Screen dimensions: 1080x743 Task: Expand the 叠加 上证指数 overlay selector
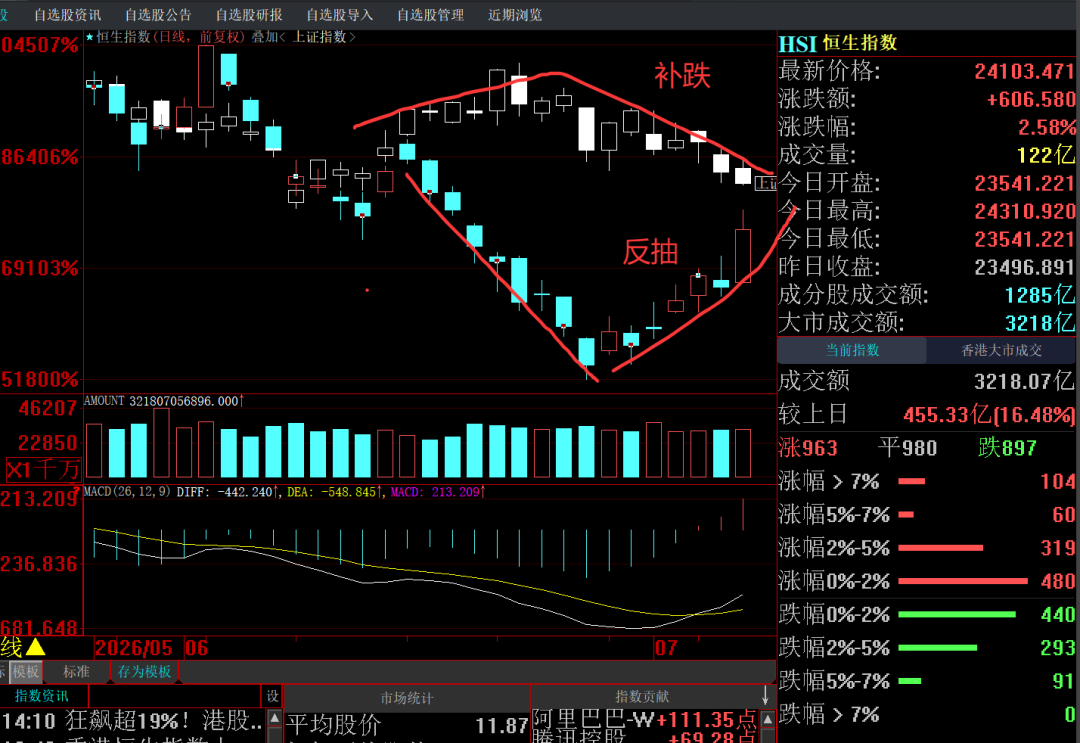coord(304,37)
